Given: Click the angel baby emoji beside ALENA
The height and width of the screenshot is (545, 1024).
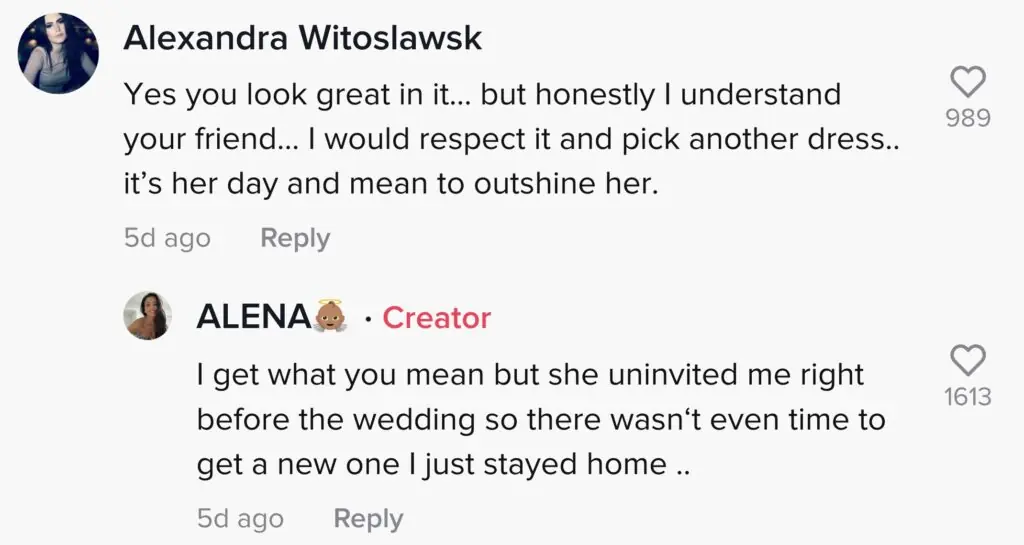Looking at the screenshot, I should click(x=333, y=317).
